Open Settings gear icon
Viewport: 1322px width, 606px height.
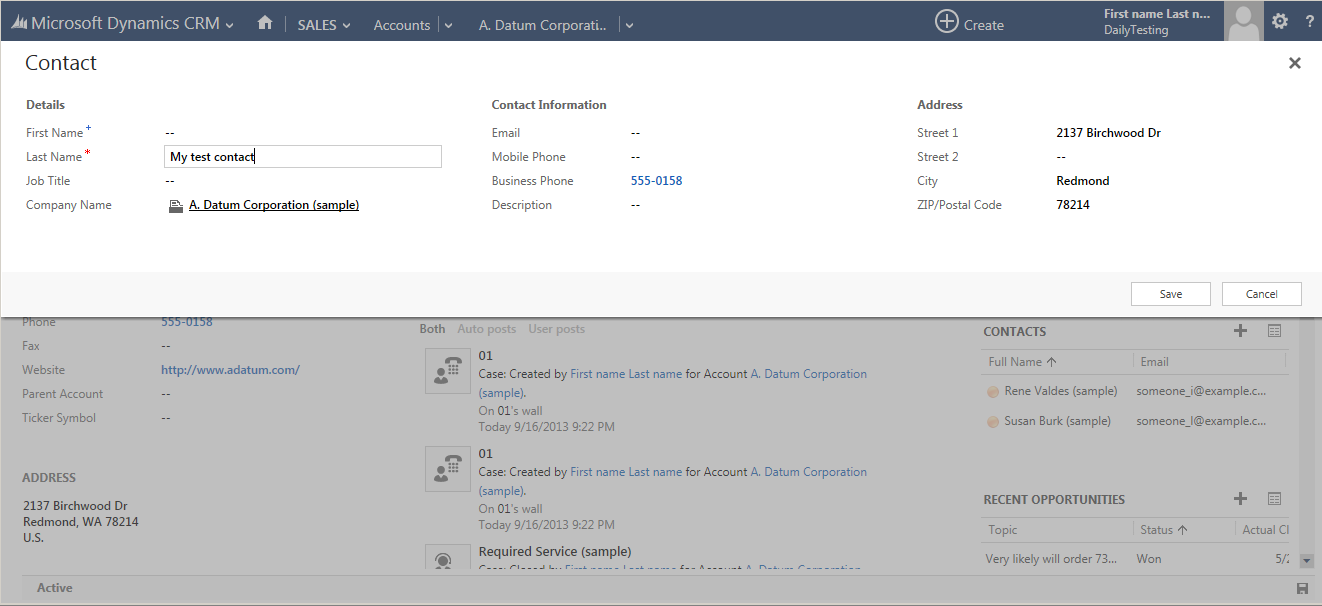coord(1280,21)
